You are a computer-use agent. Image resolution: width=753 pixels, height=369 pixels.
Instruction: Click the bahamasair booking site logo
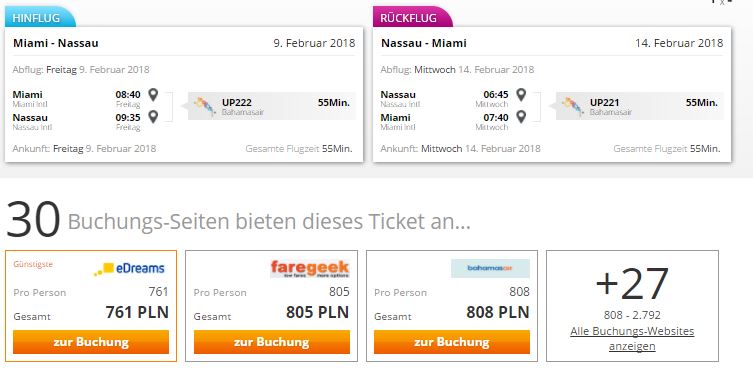(490, 268)
